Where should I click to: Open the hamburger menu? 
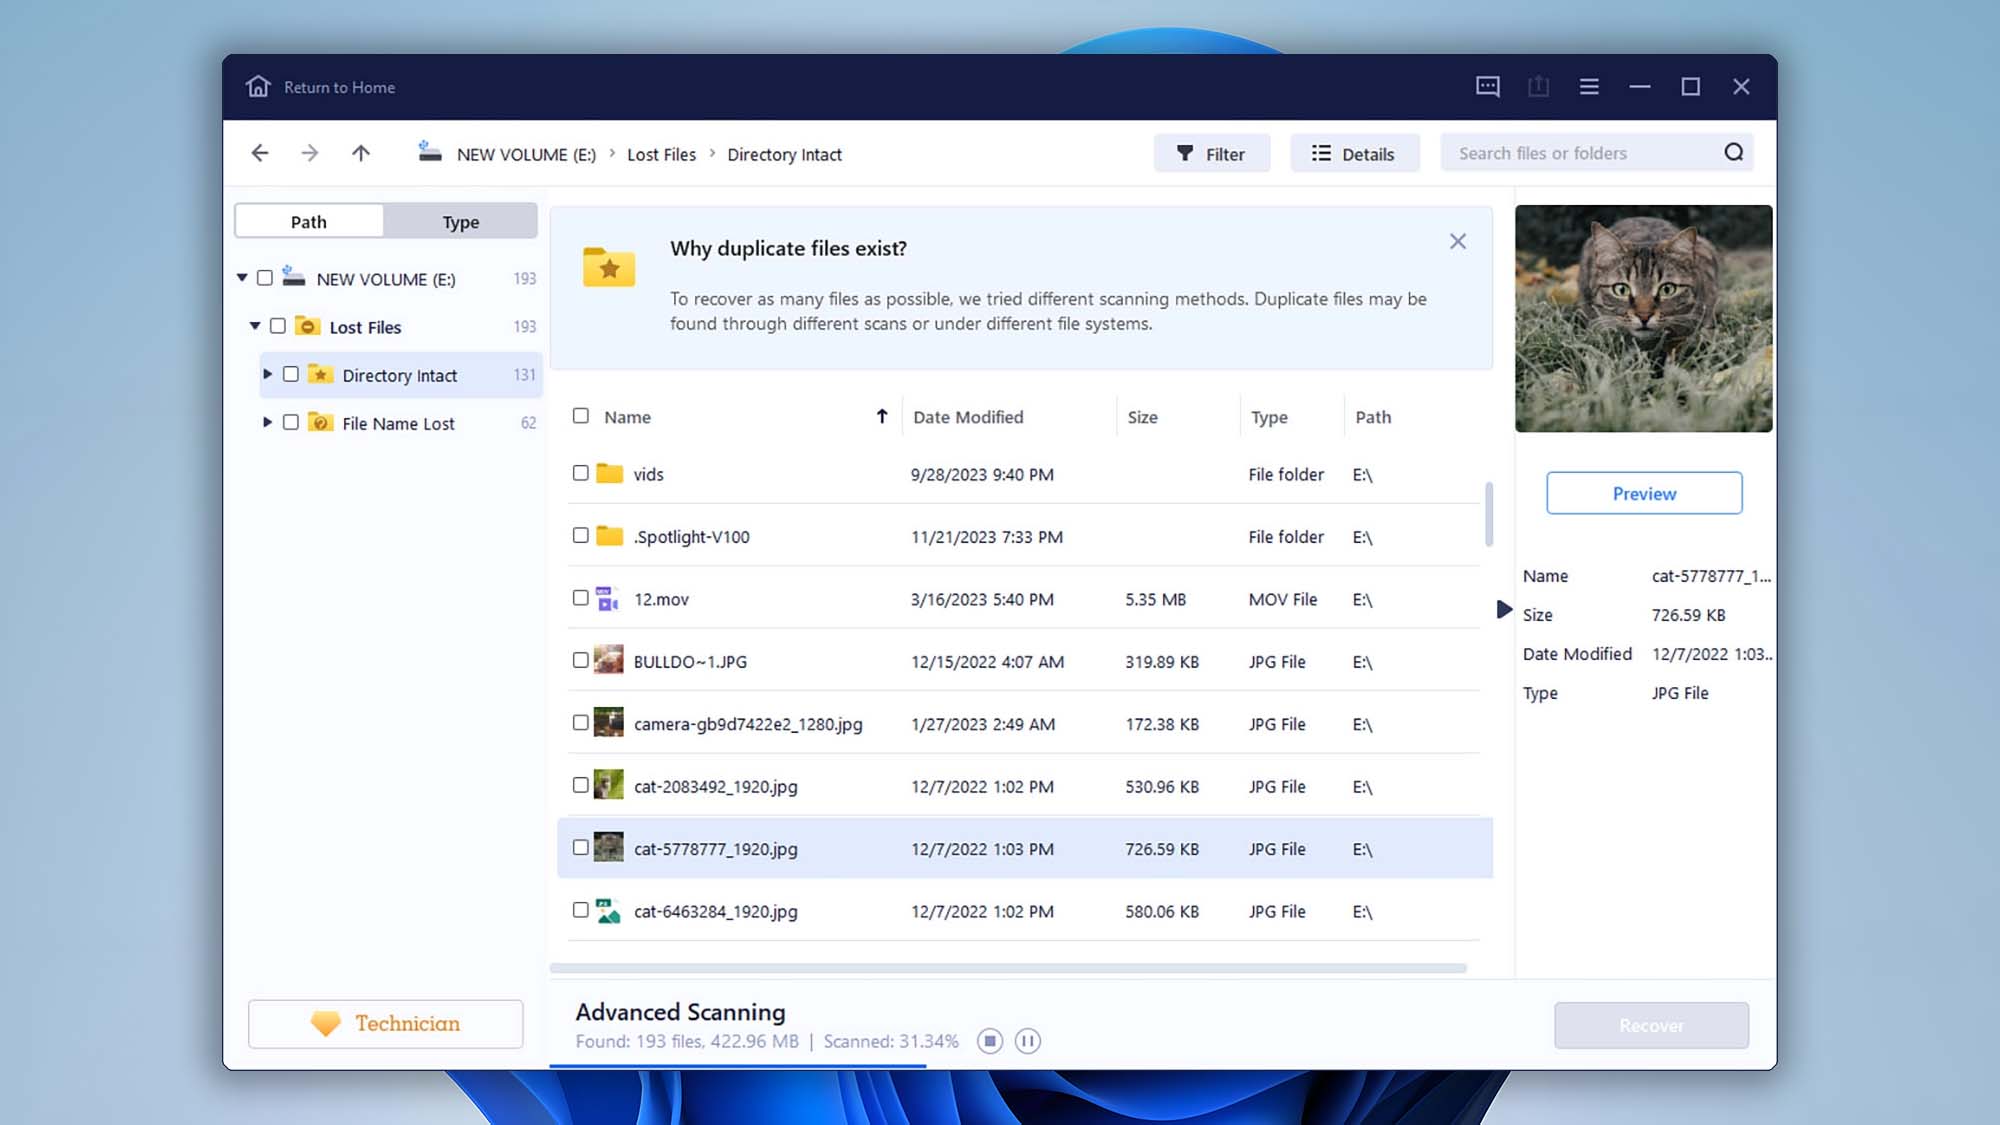click(1588, 87)
